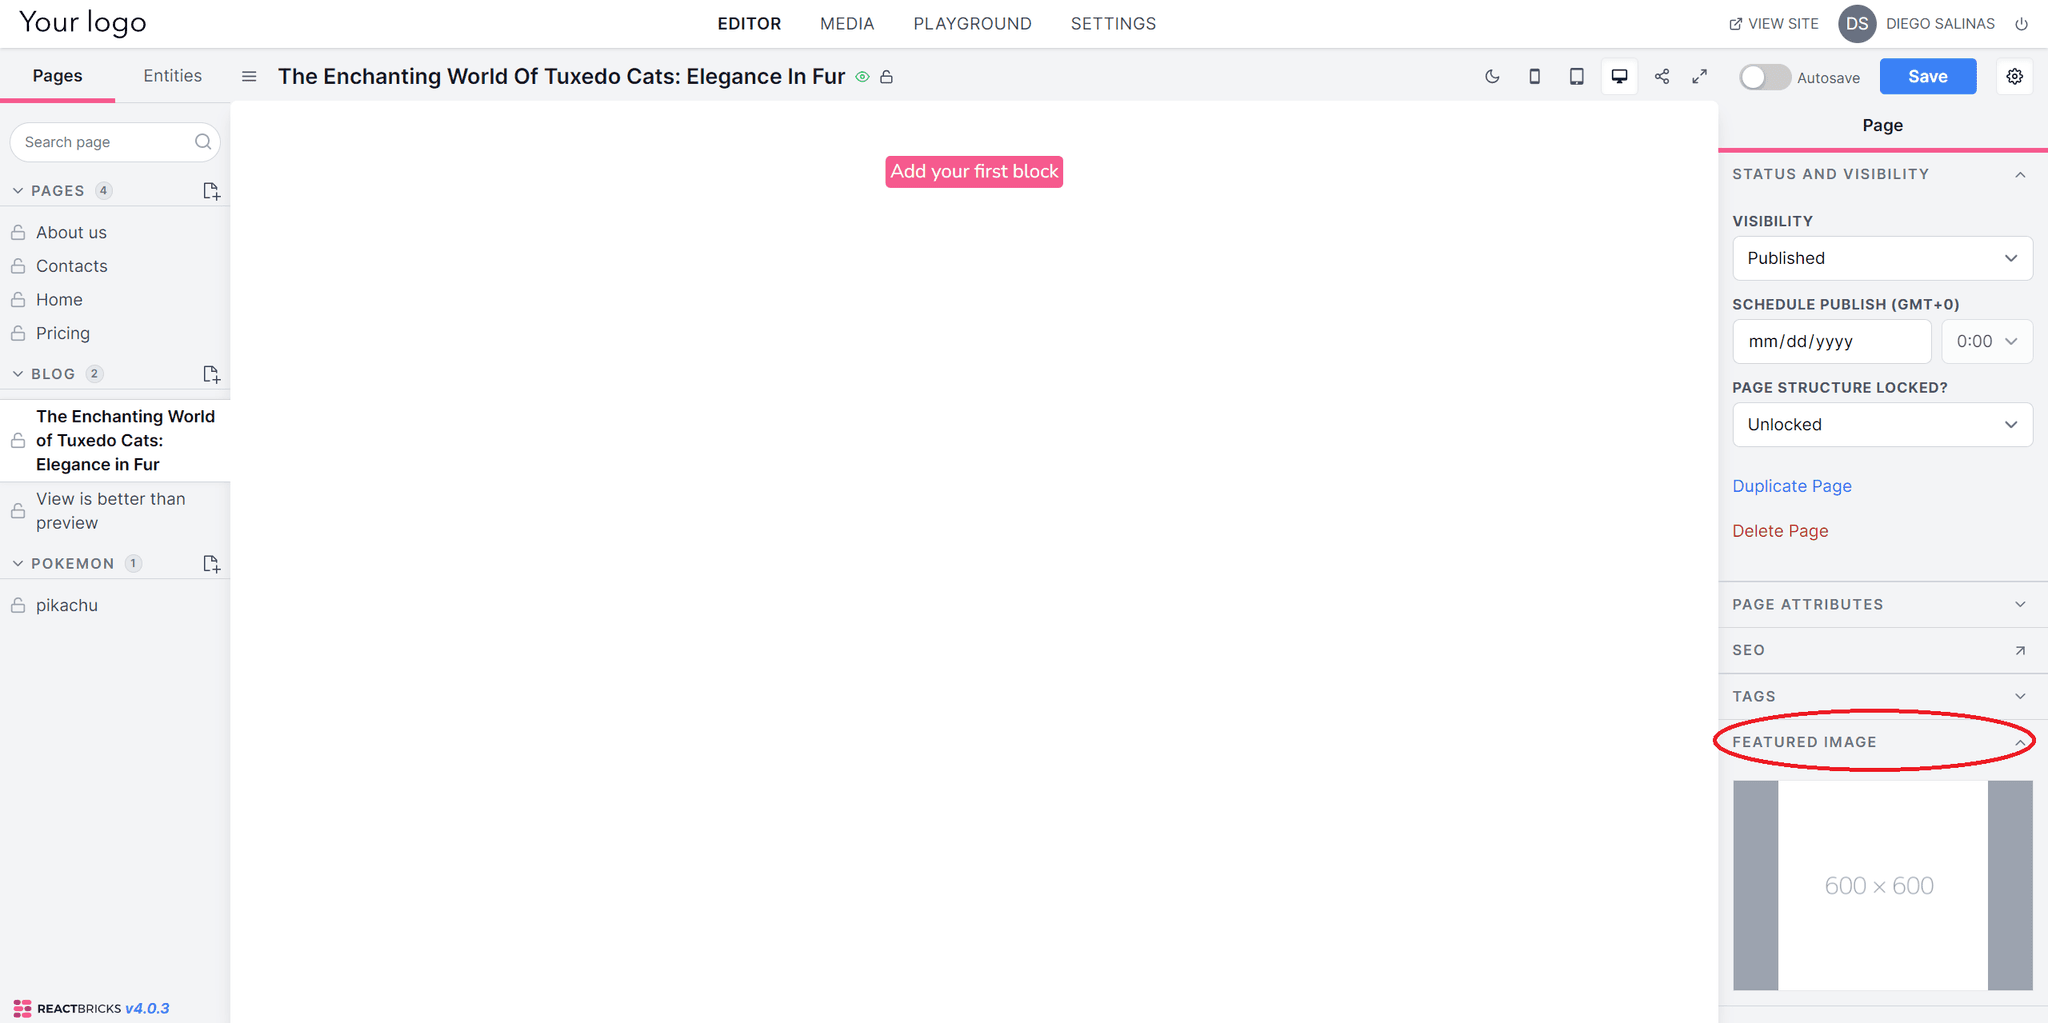Add a new page in BLOG section
Image resolution: width=2048 pixels, height=1023 pixels.
tap(211, 374)
